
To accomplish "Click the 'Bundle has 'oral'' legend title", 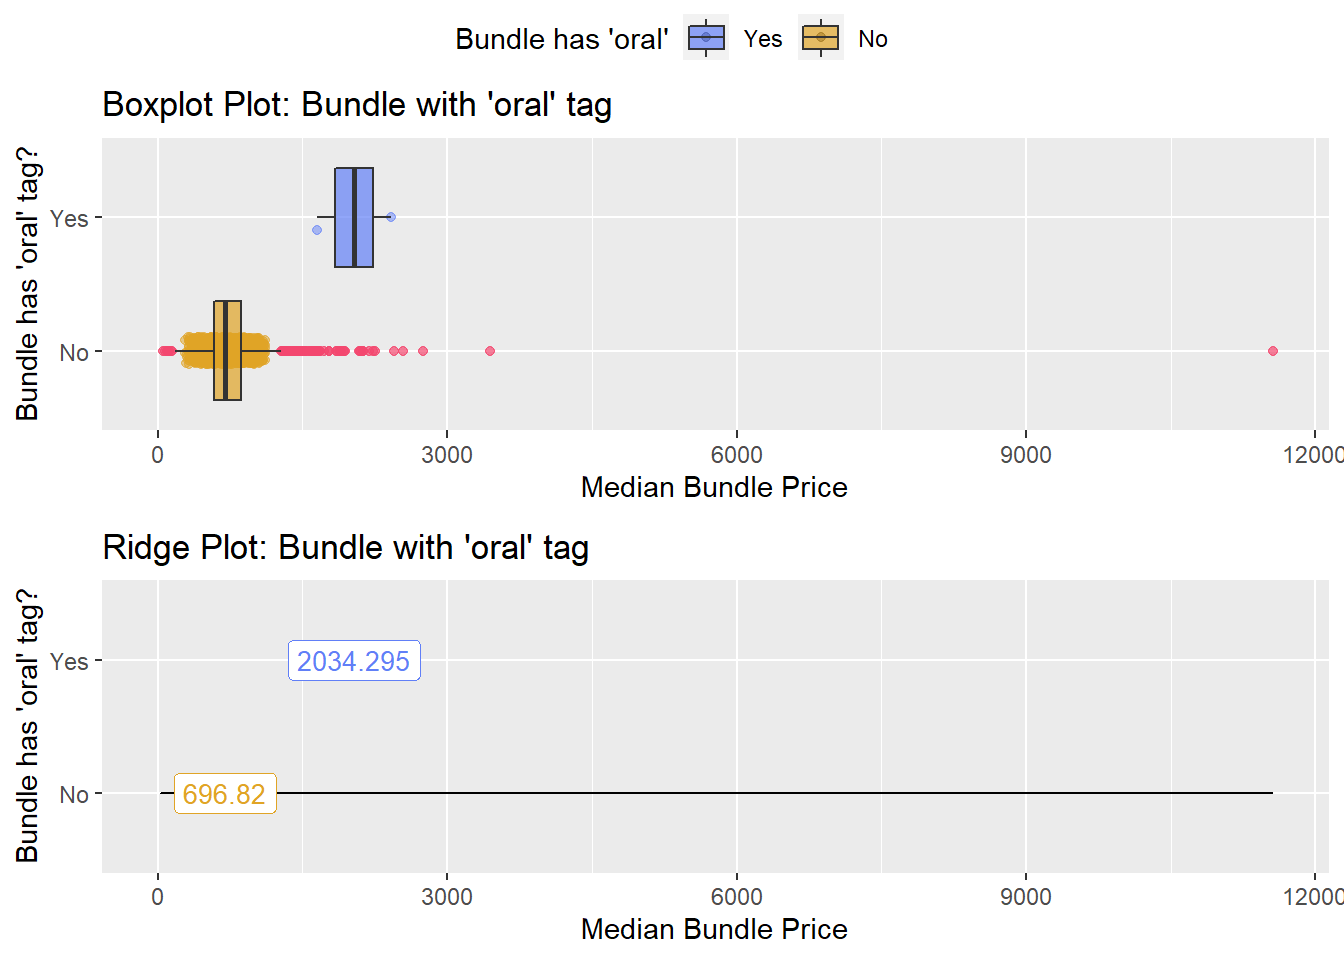I will (562, 39).
